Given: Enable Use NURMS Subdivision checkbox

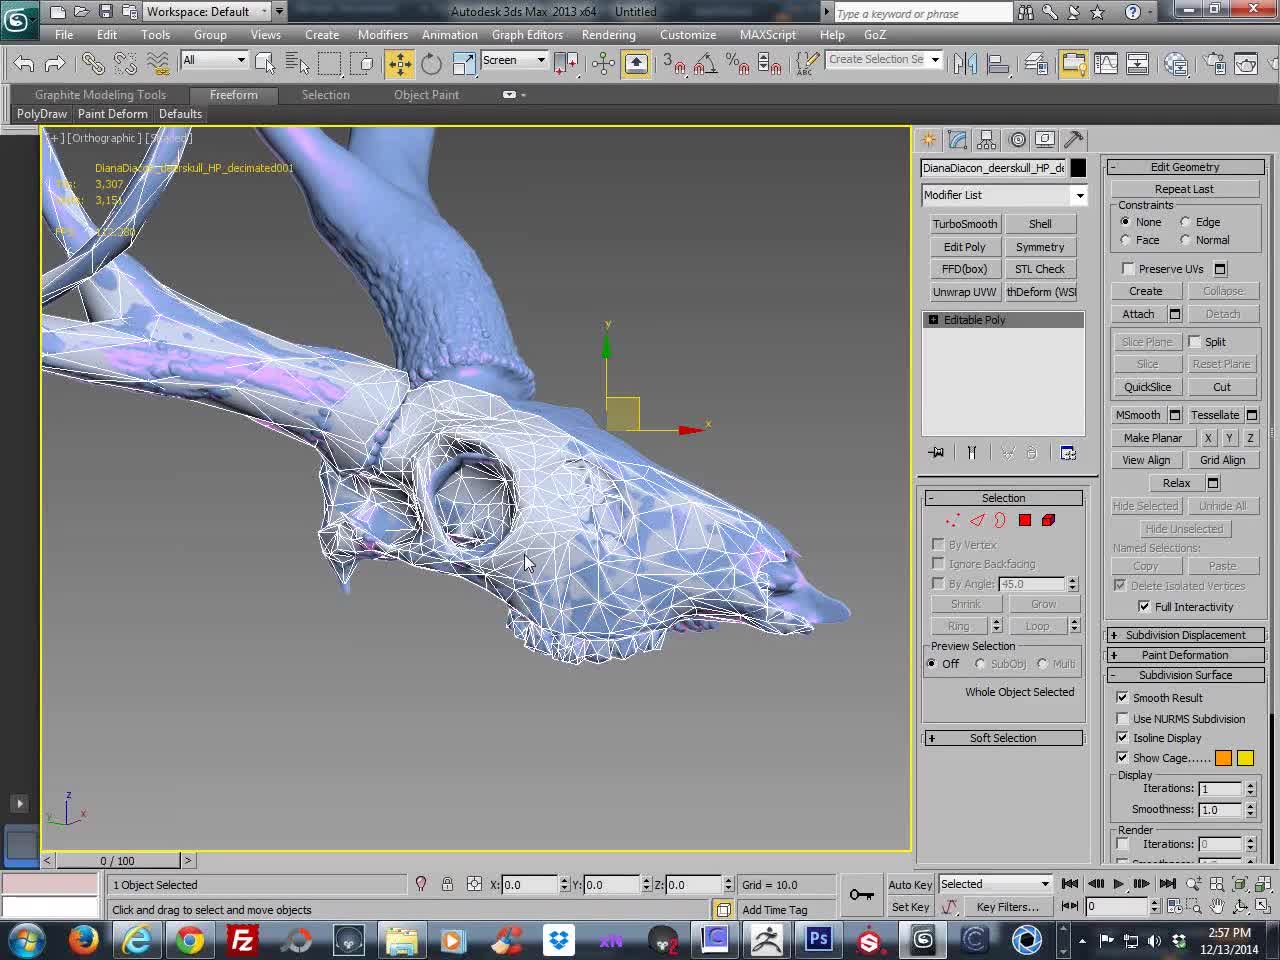Looking at the screenshot, I should click(x=1122, y=718).
